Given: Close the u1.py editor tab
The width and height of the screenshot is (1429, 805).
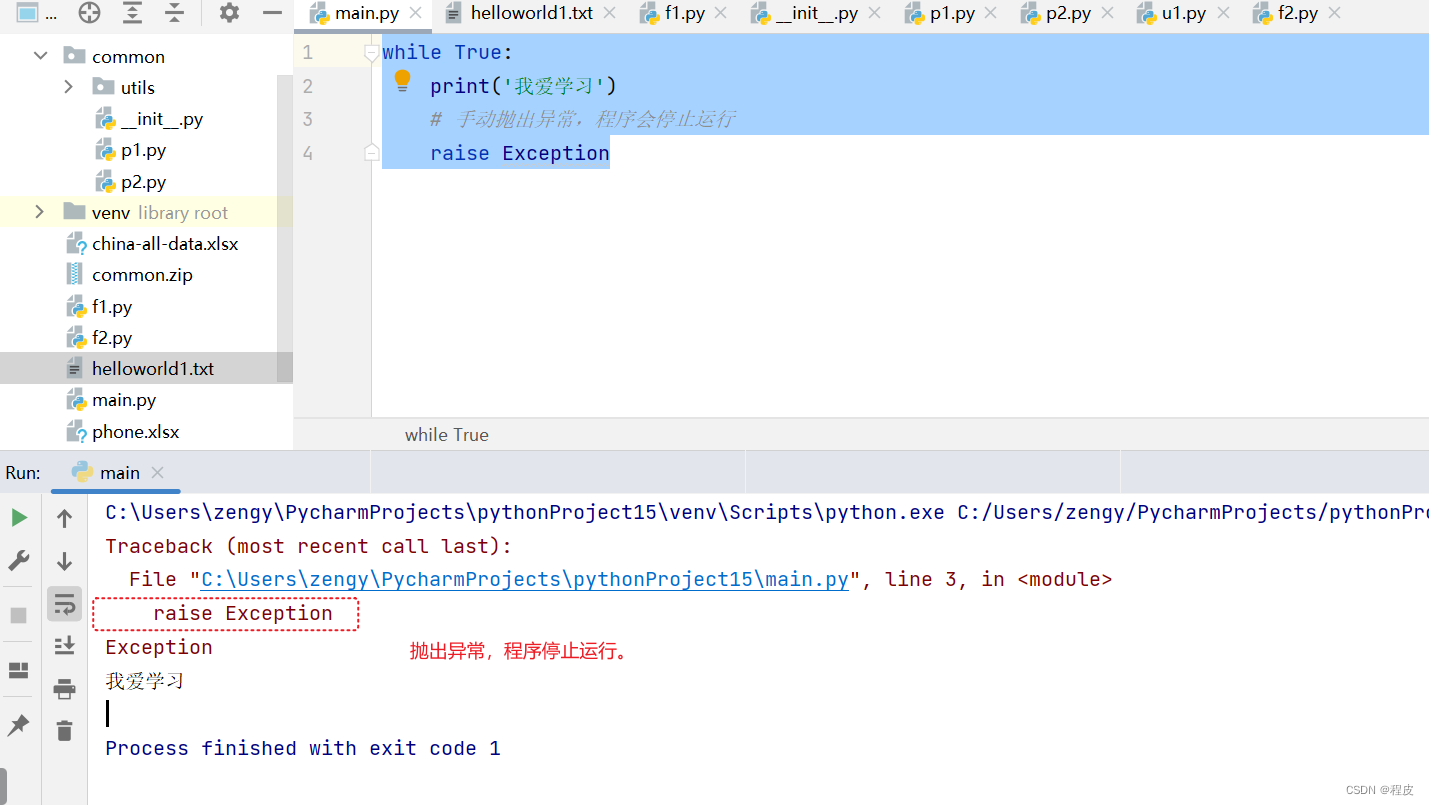Looking at the screenshot, I should [x=1222, y=14].
